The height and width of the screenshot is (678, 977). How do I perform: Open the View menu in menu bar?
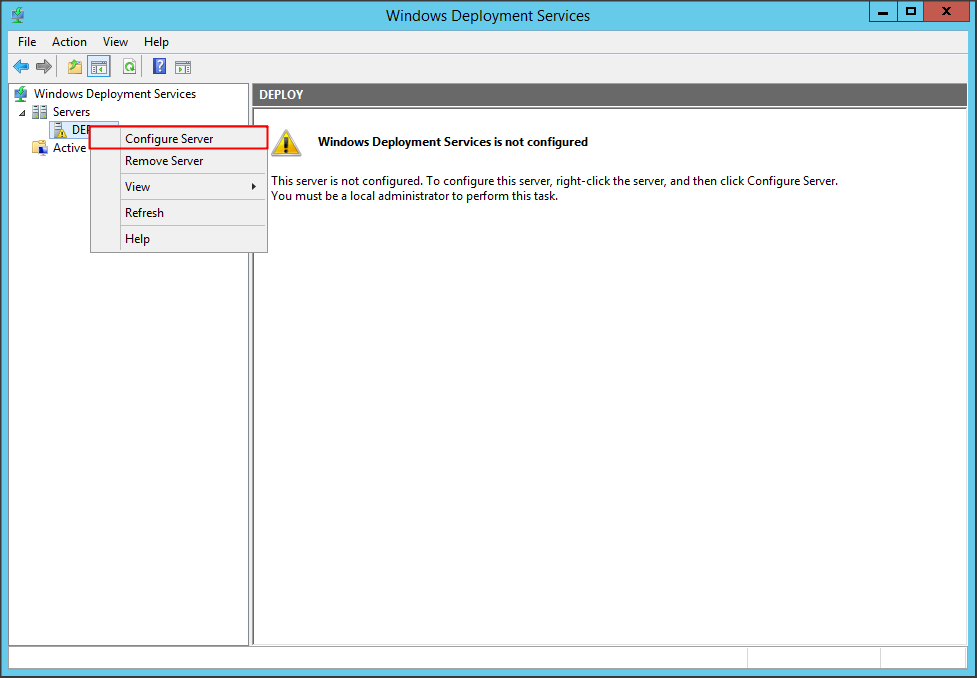click(x=115, y=42)
